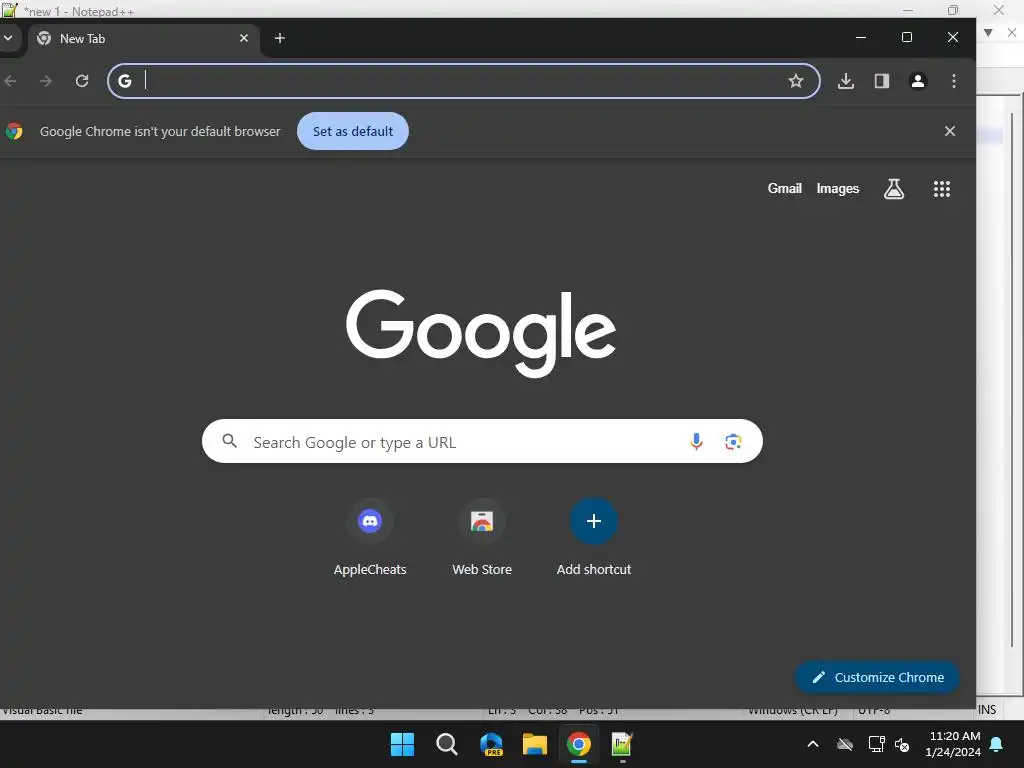
Task: Open the Web Store shortcut
Action: [x=482, y=537]
